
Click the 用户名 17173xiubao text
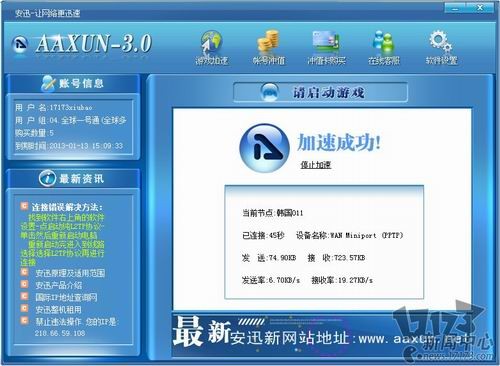(53, 107)
